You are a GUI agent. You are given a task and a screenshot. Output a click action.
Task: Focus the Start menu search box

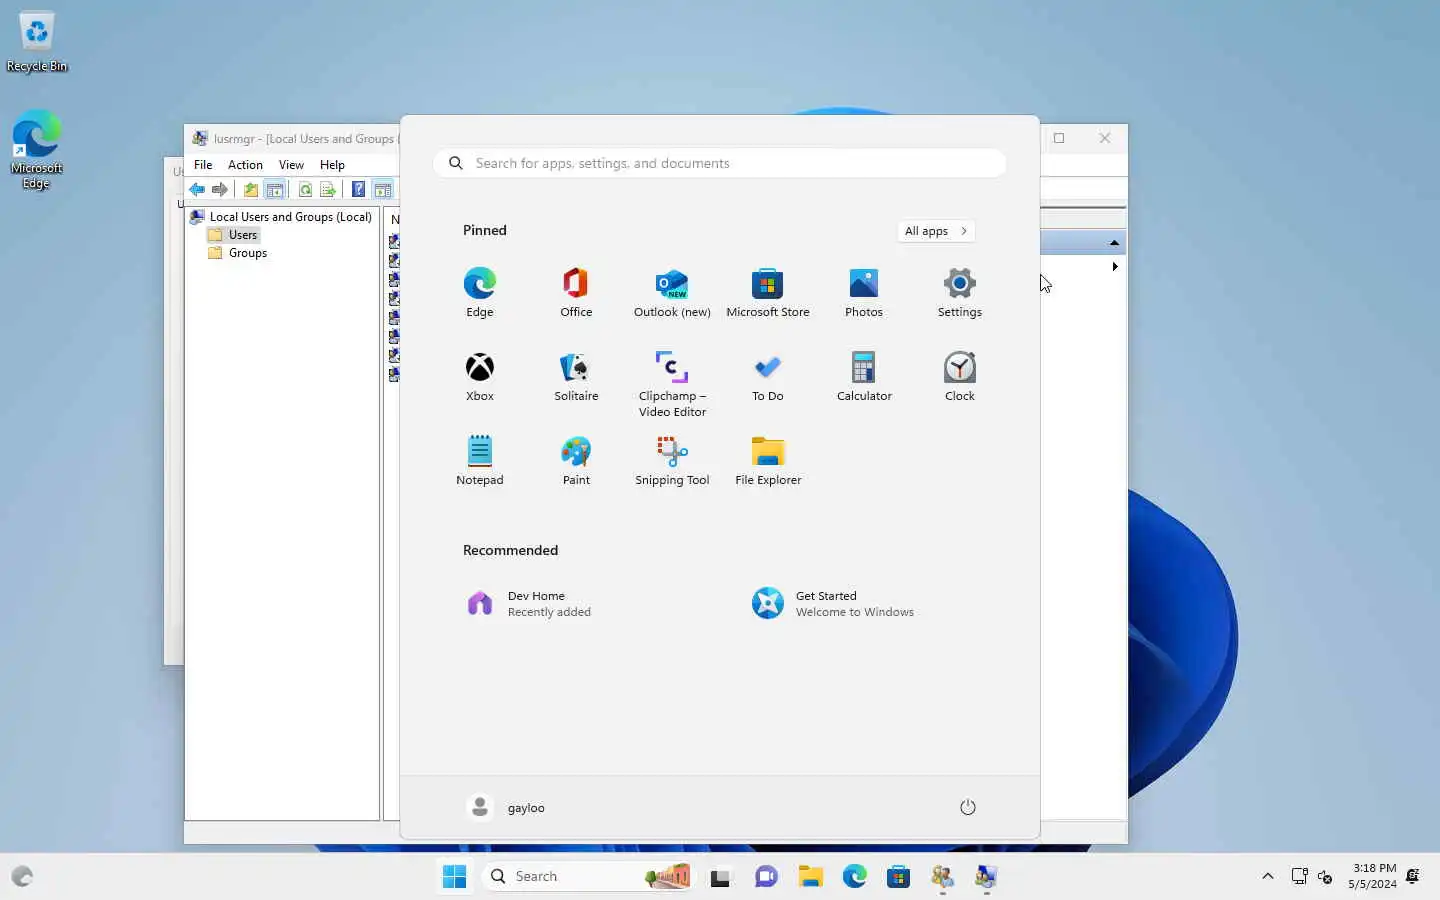click(x=720, y=163)
